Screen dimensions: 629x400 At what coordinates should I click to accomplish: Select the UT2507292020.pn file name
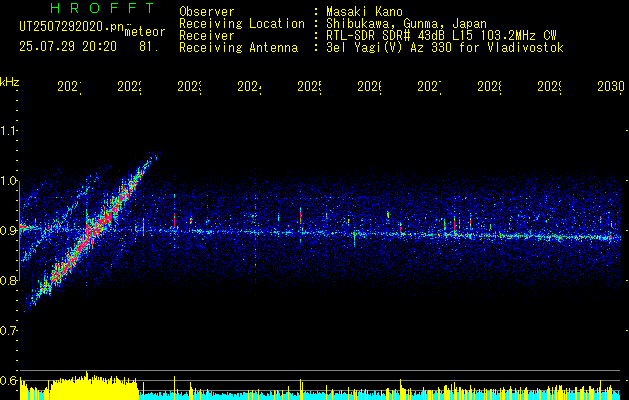point(72,27)
